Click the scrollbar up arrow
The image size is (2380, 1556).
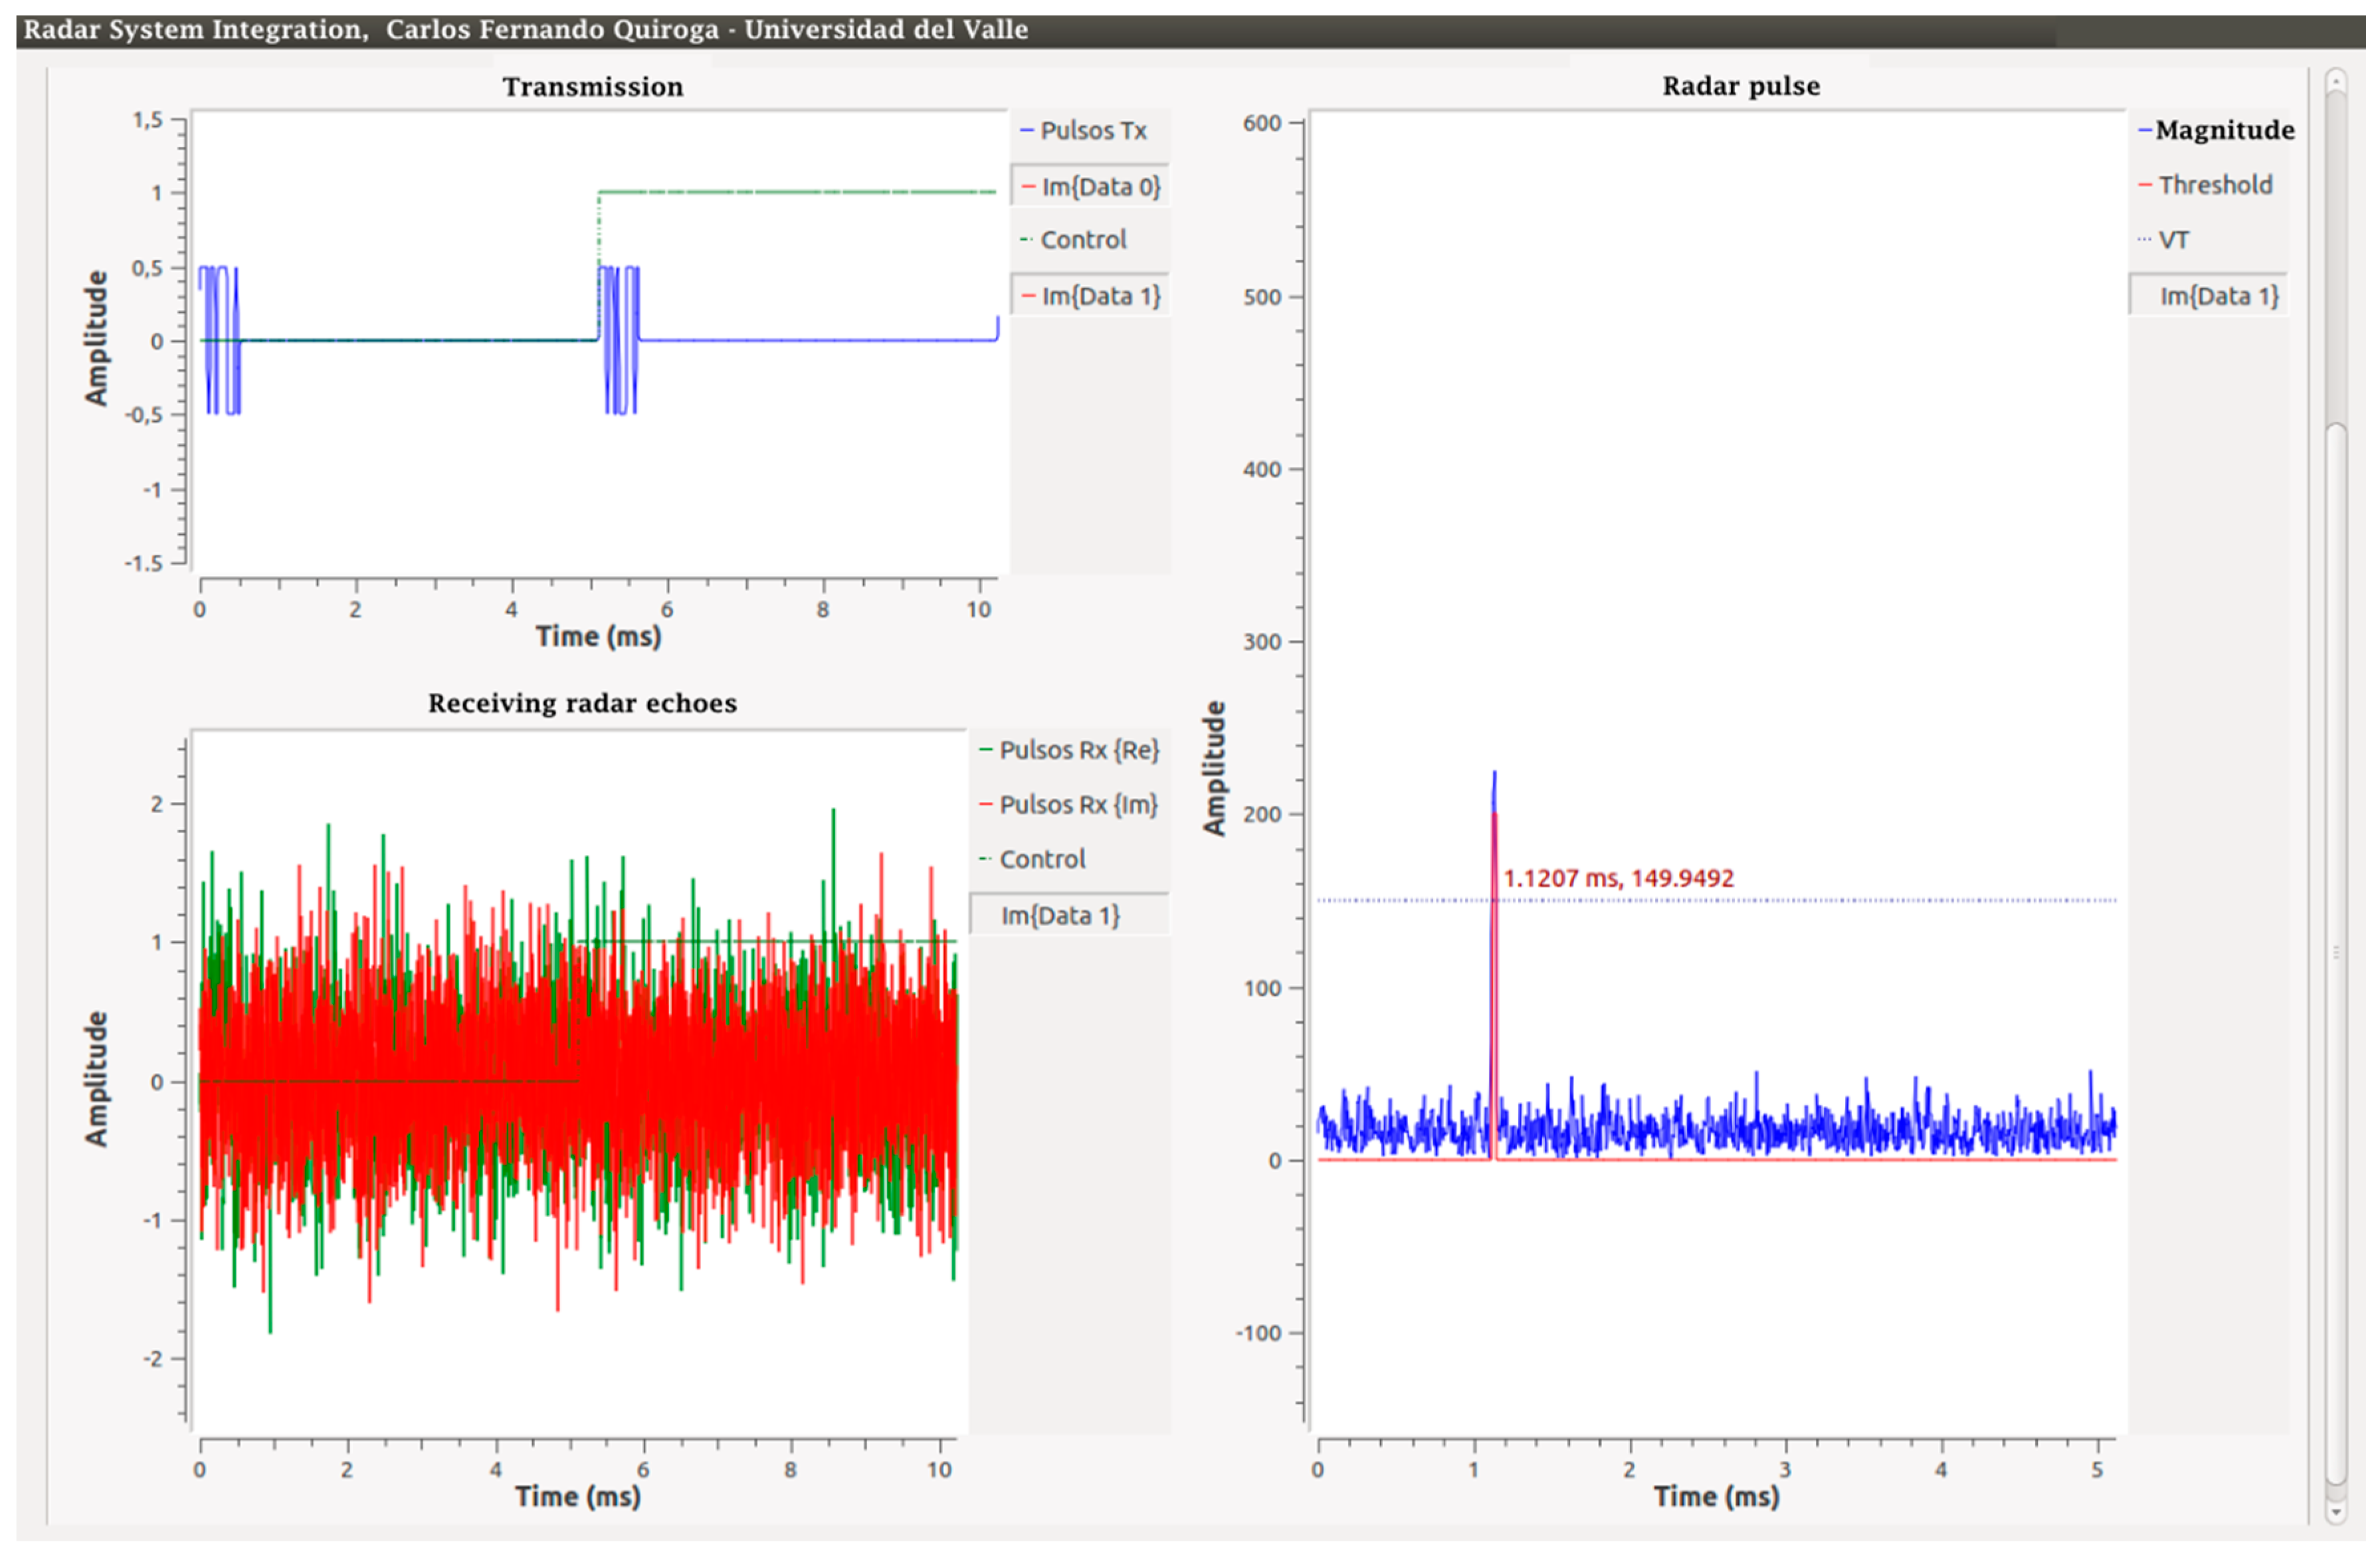[x=2336, y=82]
